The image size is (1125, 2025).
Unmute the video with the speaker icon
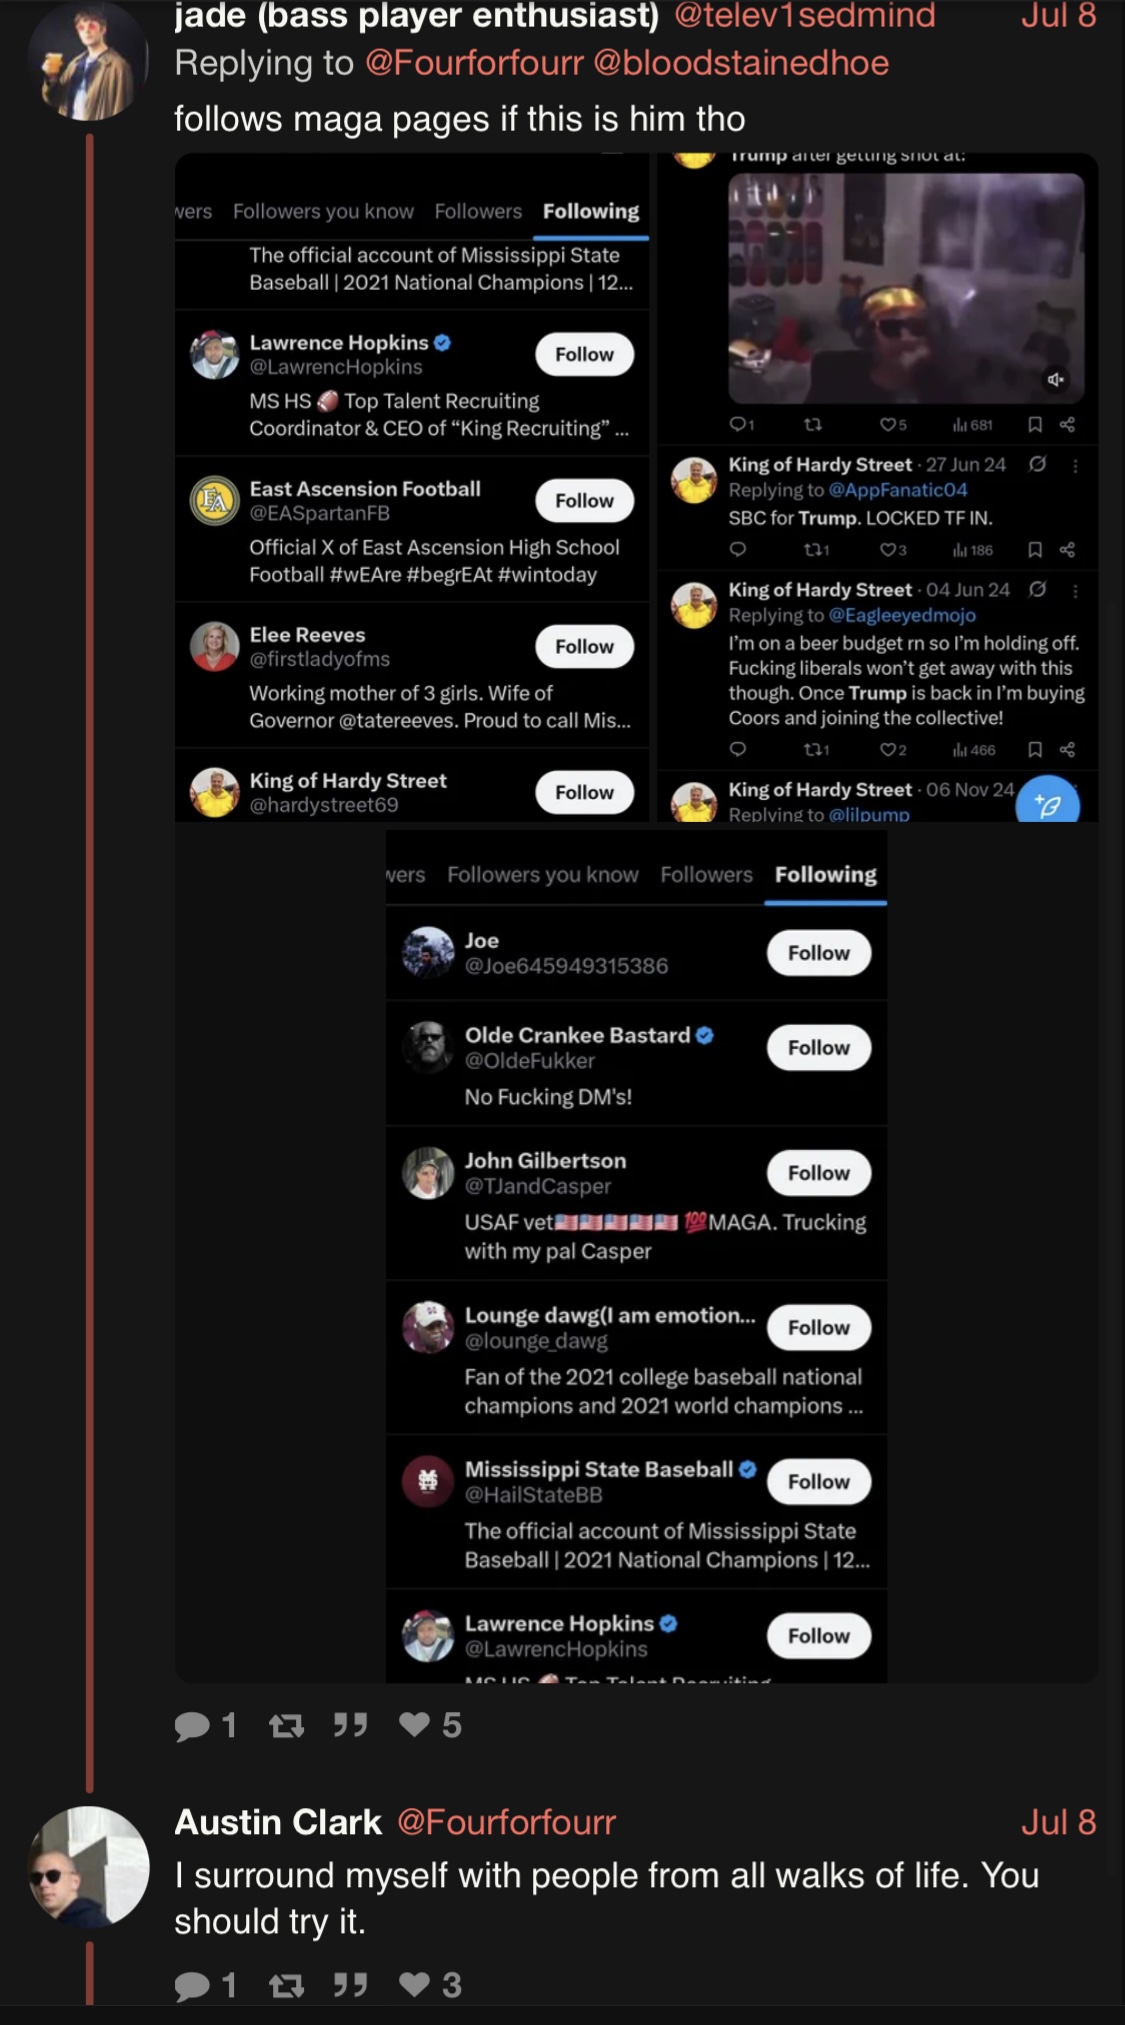coord(1055,379)
